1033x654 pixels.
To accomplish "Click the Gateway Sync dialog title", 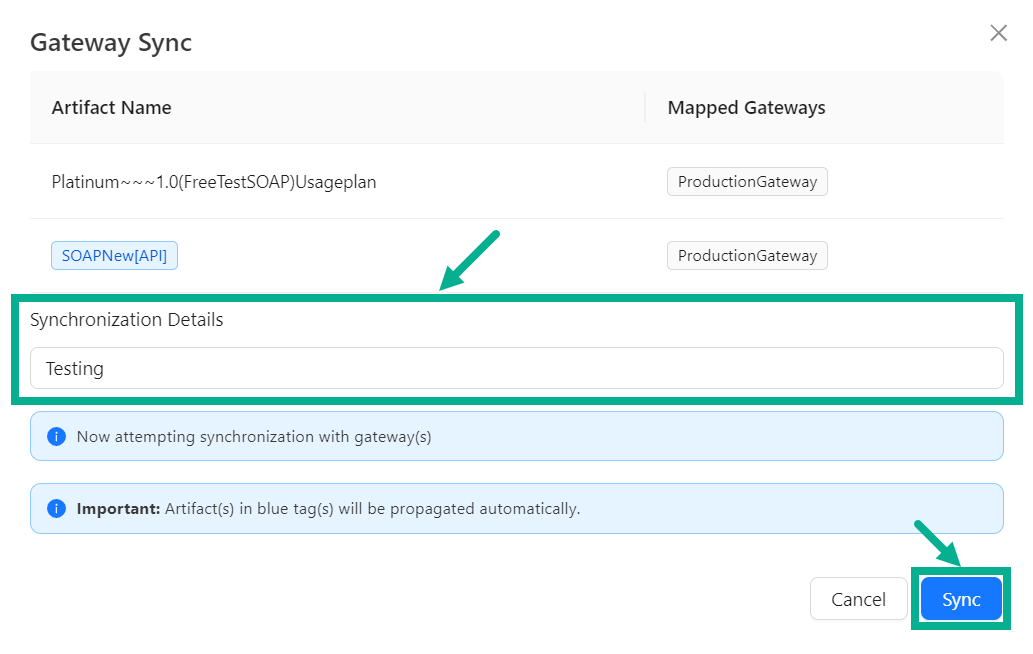I will click(x=110, y=43).
